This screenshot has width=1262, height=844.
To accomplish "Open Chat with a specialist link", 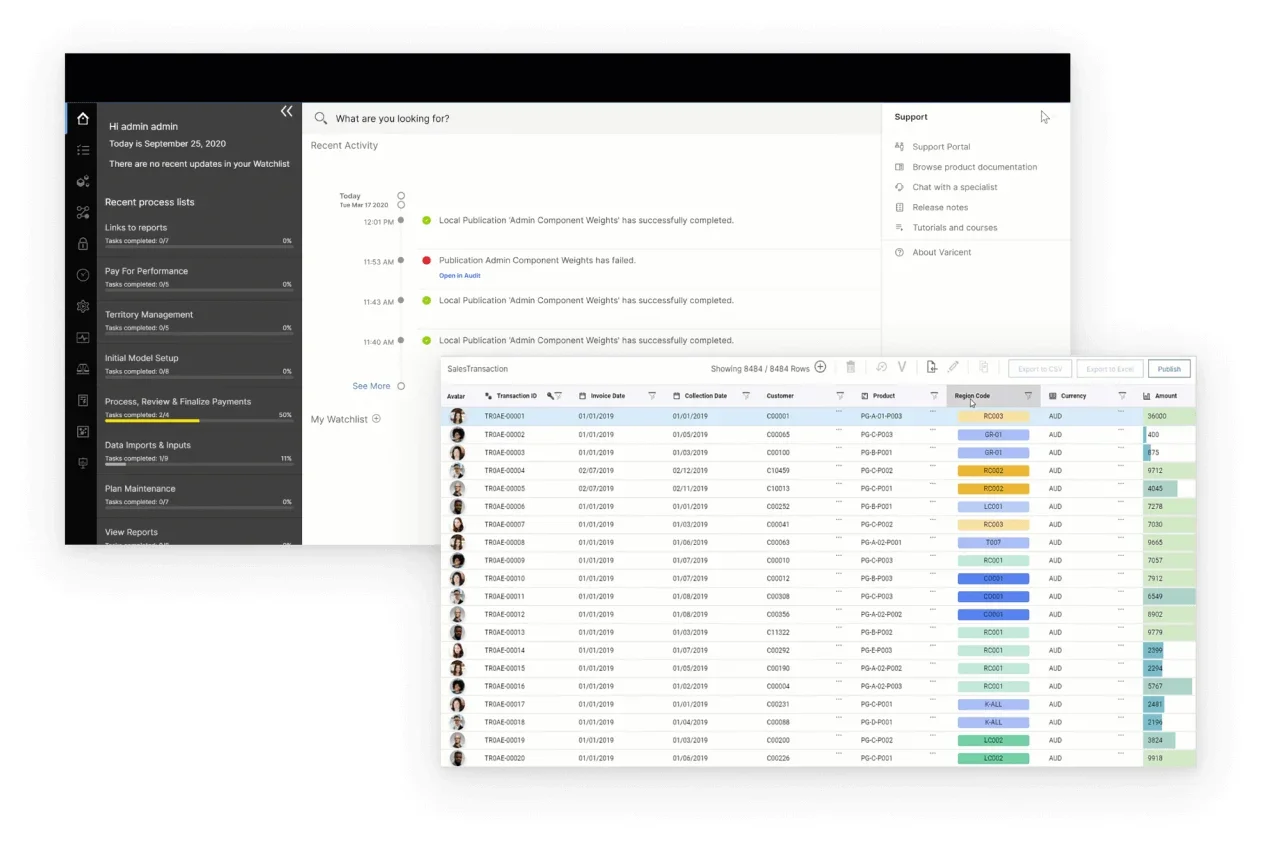I will pyautogui.click(x=954, y=187).
